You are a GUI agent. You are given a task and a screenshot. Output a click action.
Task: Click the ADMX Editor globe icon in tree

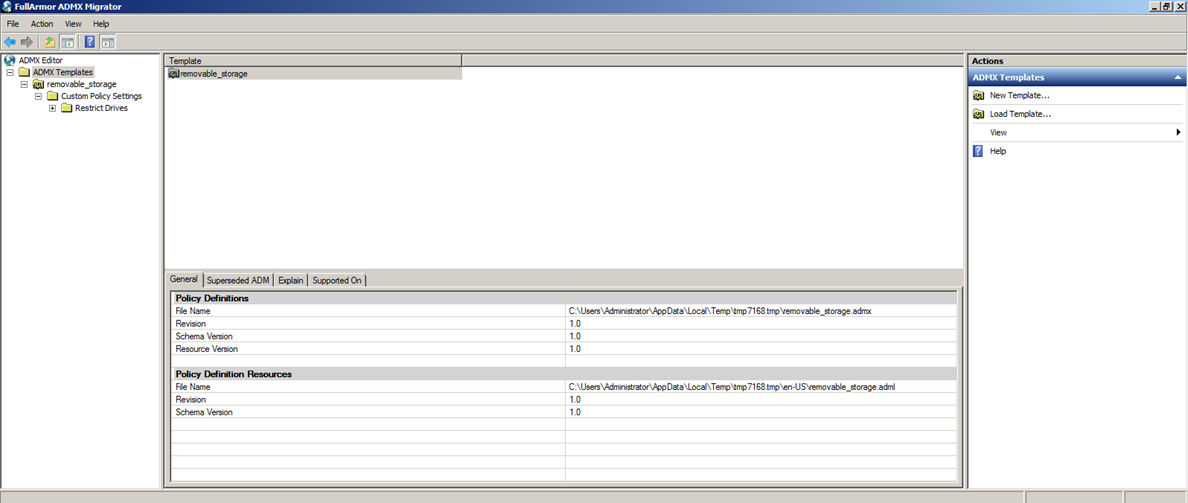pos(9,60)
